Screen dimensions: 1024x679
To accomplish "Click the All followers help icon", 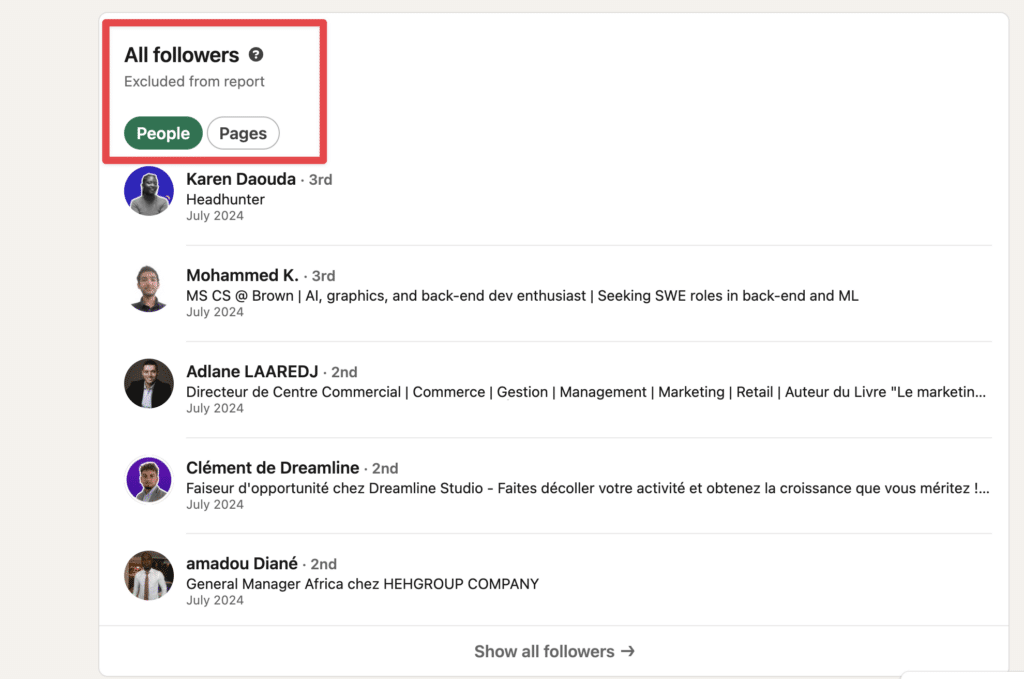I will click(256, 55).
